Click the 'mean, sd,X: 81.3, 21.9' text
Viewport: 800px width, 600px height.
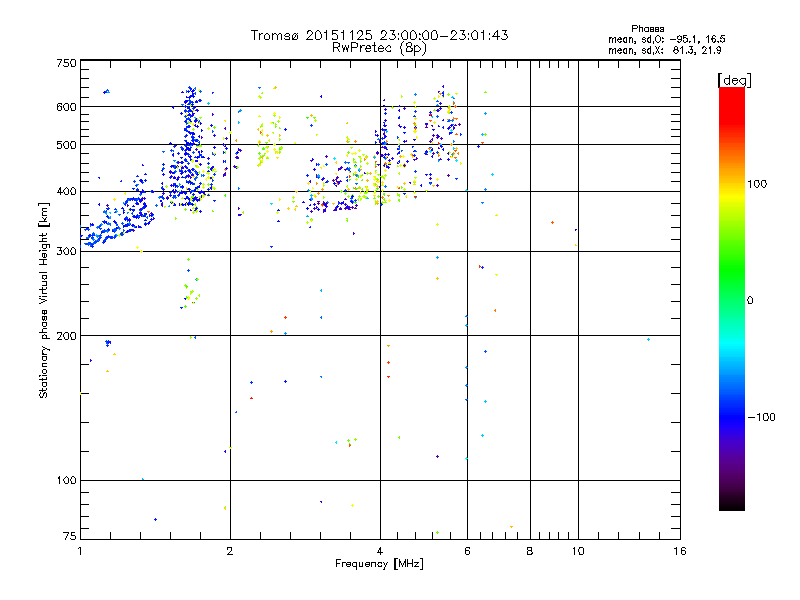click(664, 51)
